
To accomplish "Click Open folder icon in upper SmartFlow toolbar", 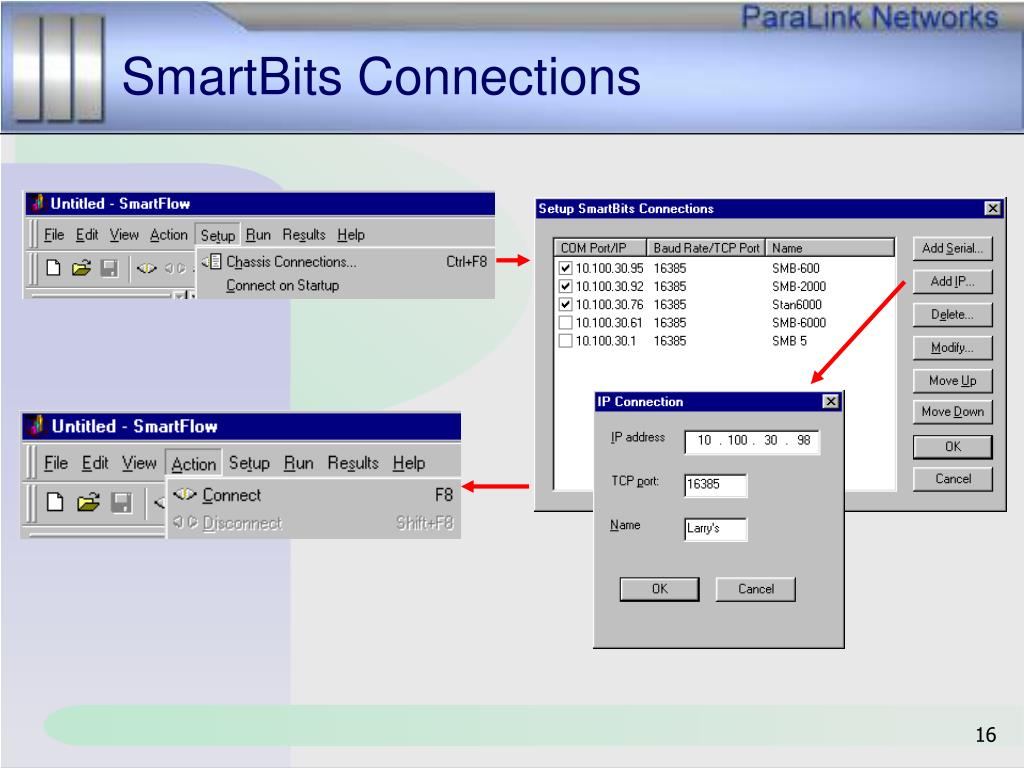I will (82, 268).
